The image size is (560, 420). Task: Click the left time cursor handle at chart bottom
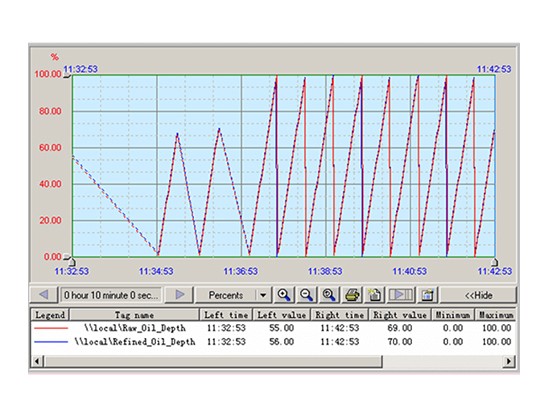(x=72, y=262)
